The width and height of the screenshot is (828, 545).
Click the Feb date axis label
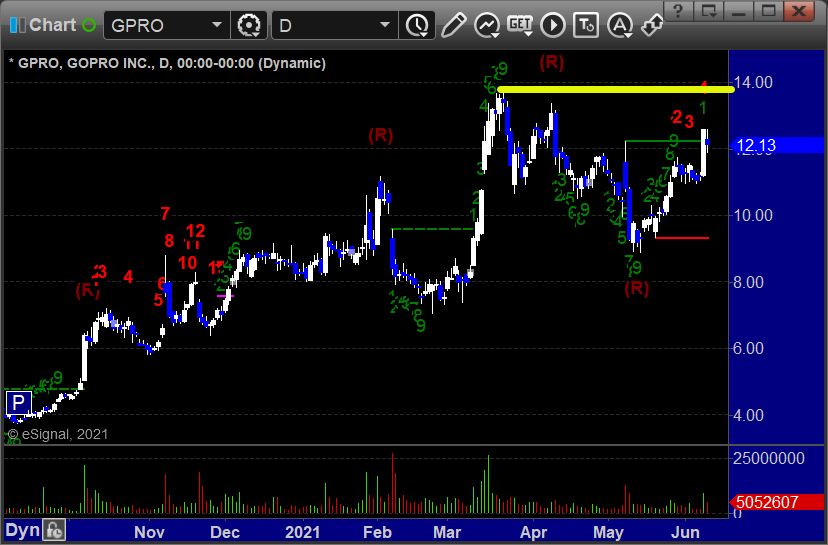377,532
